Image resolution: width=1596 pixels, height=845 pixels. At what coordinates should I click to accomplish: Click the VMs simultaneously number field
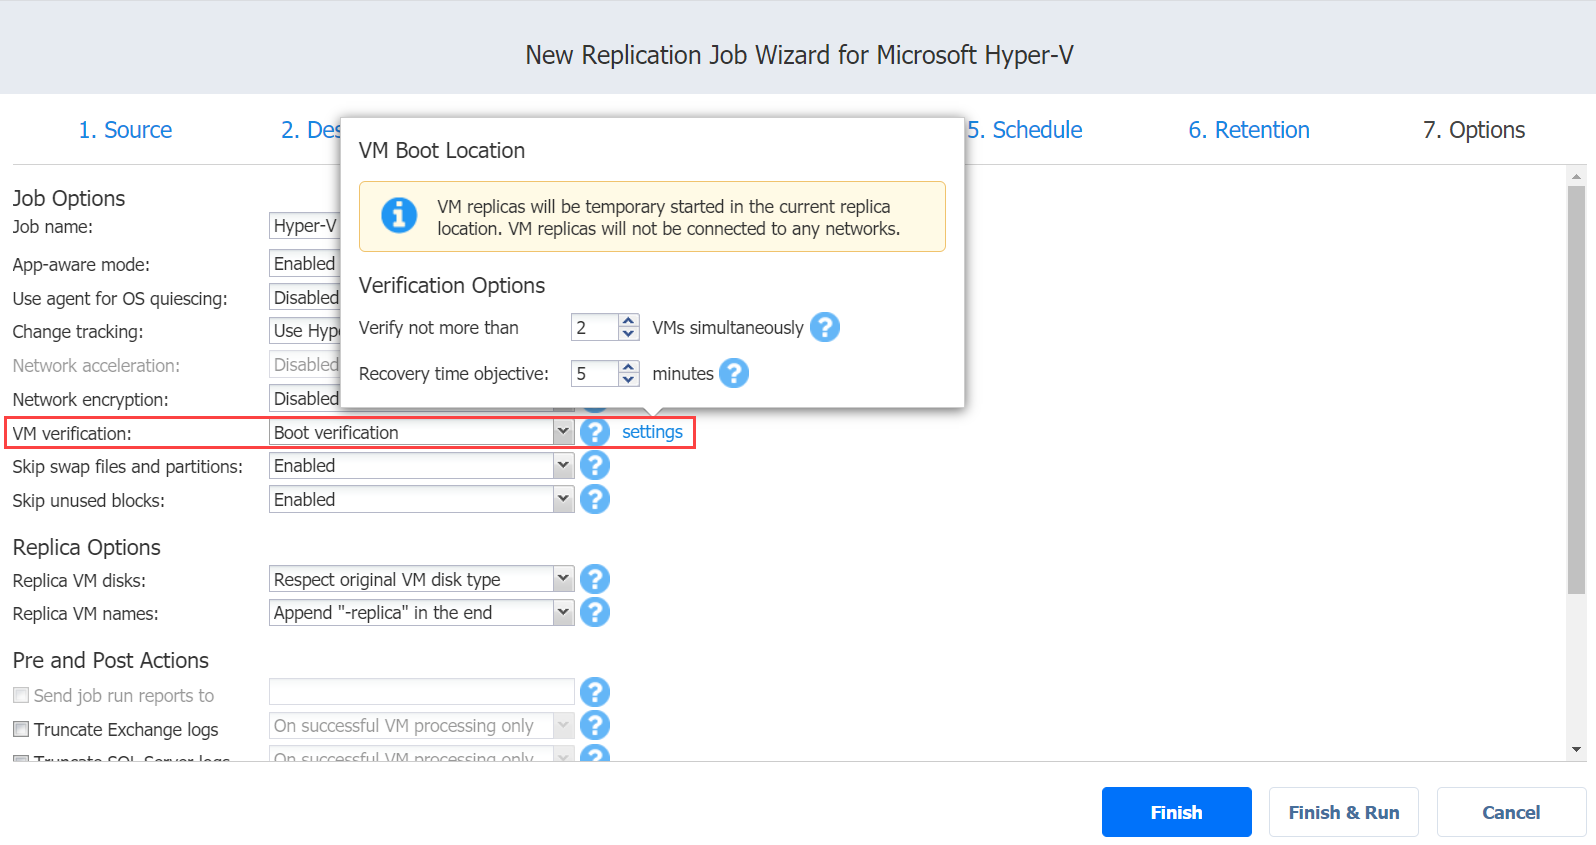point(595,327)
